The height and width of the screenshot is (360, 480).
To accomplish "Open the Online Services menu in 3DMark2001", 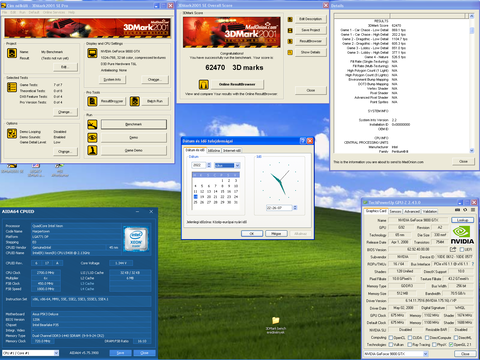I will [x=54, y=12].
